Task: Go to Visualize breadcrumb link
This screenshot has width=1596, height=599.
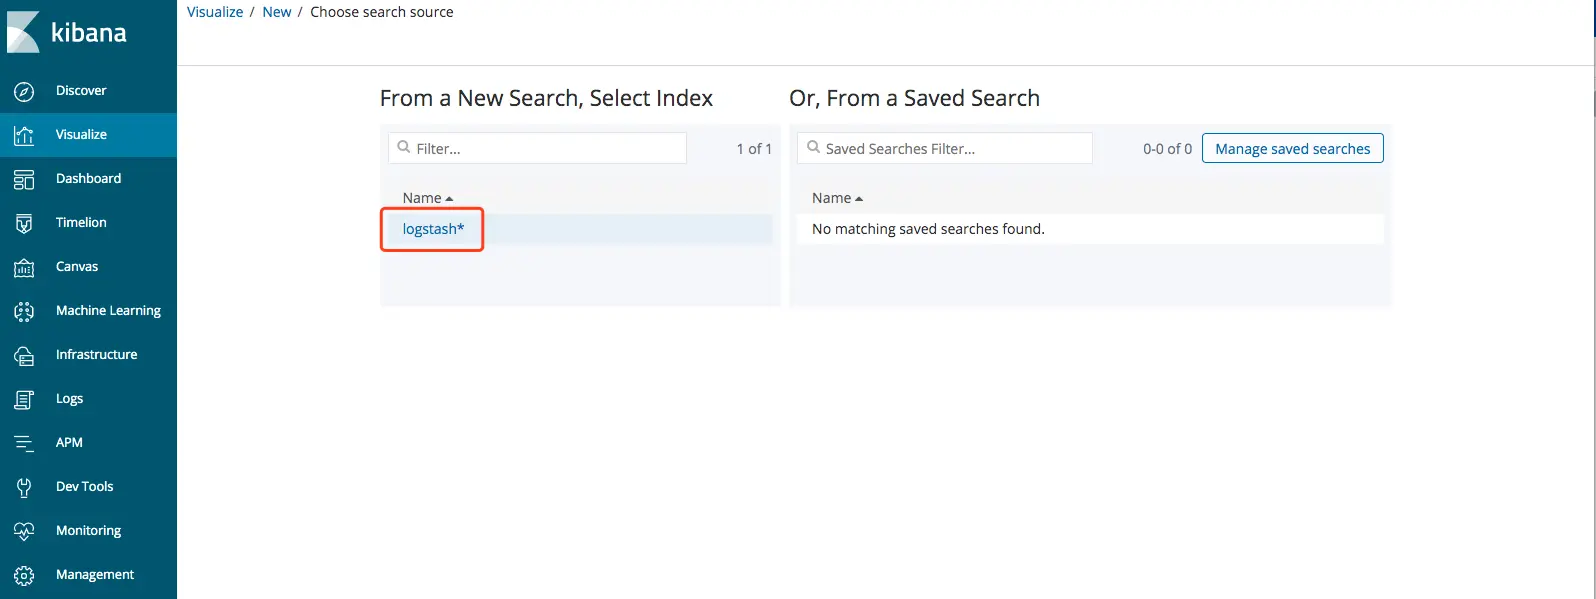Action: [x=215, y=12]
